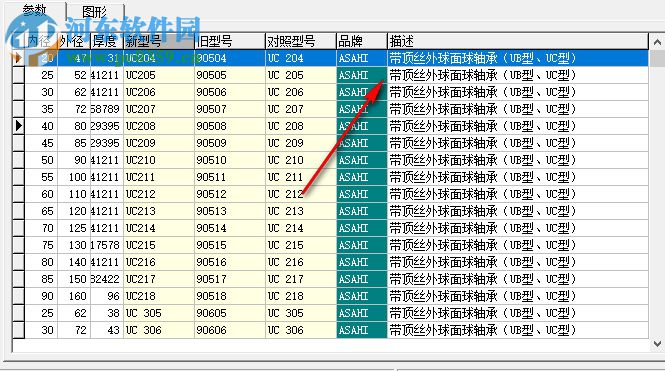Click old model cell 90518
The width and height of the screenshot is (665, 371).
(230, 296)
